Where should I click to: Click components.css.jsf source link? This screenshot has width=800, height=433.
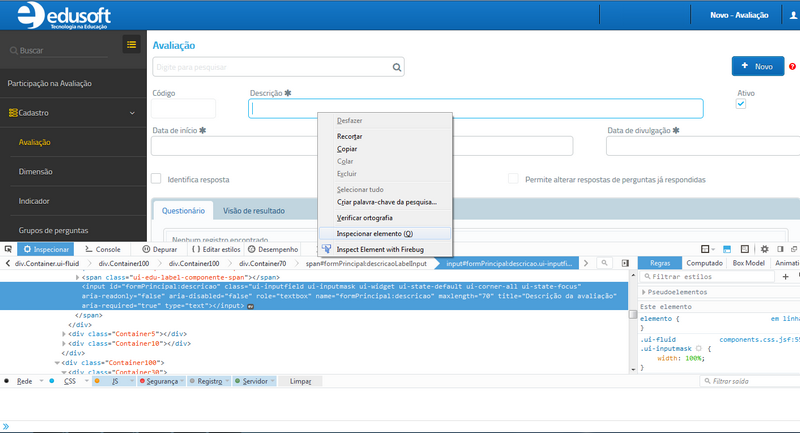(759, 340)
